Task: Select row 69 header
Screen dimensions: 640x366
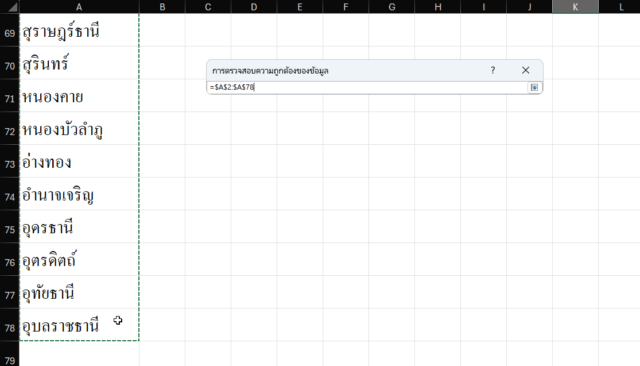Action: 9,30
